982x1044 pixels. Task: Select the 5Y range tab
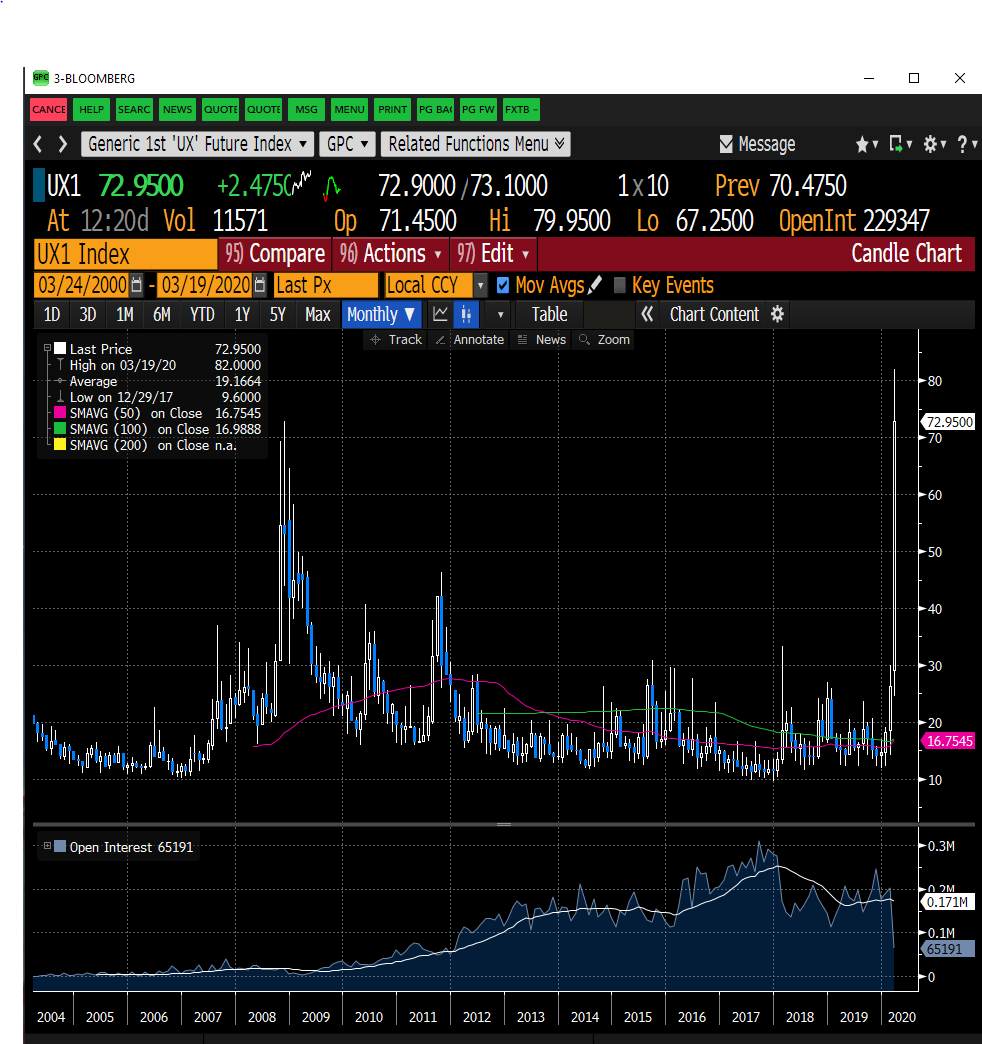click(278, 314)
